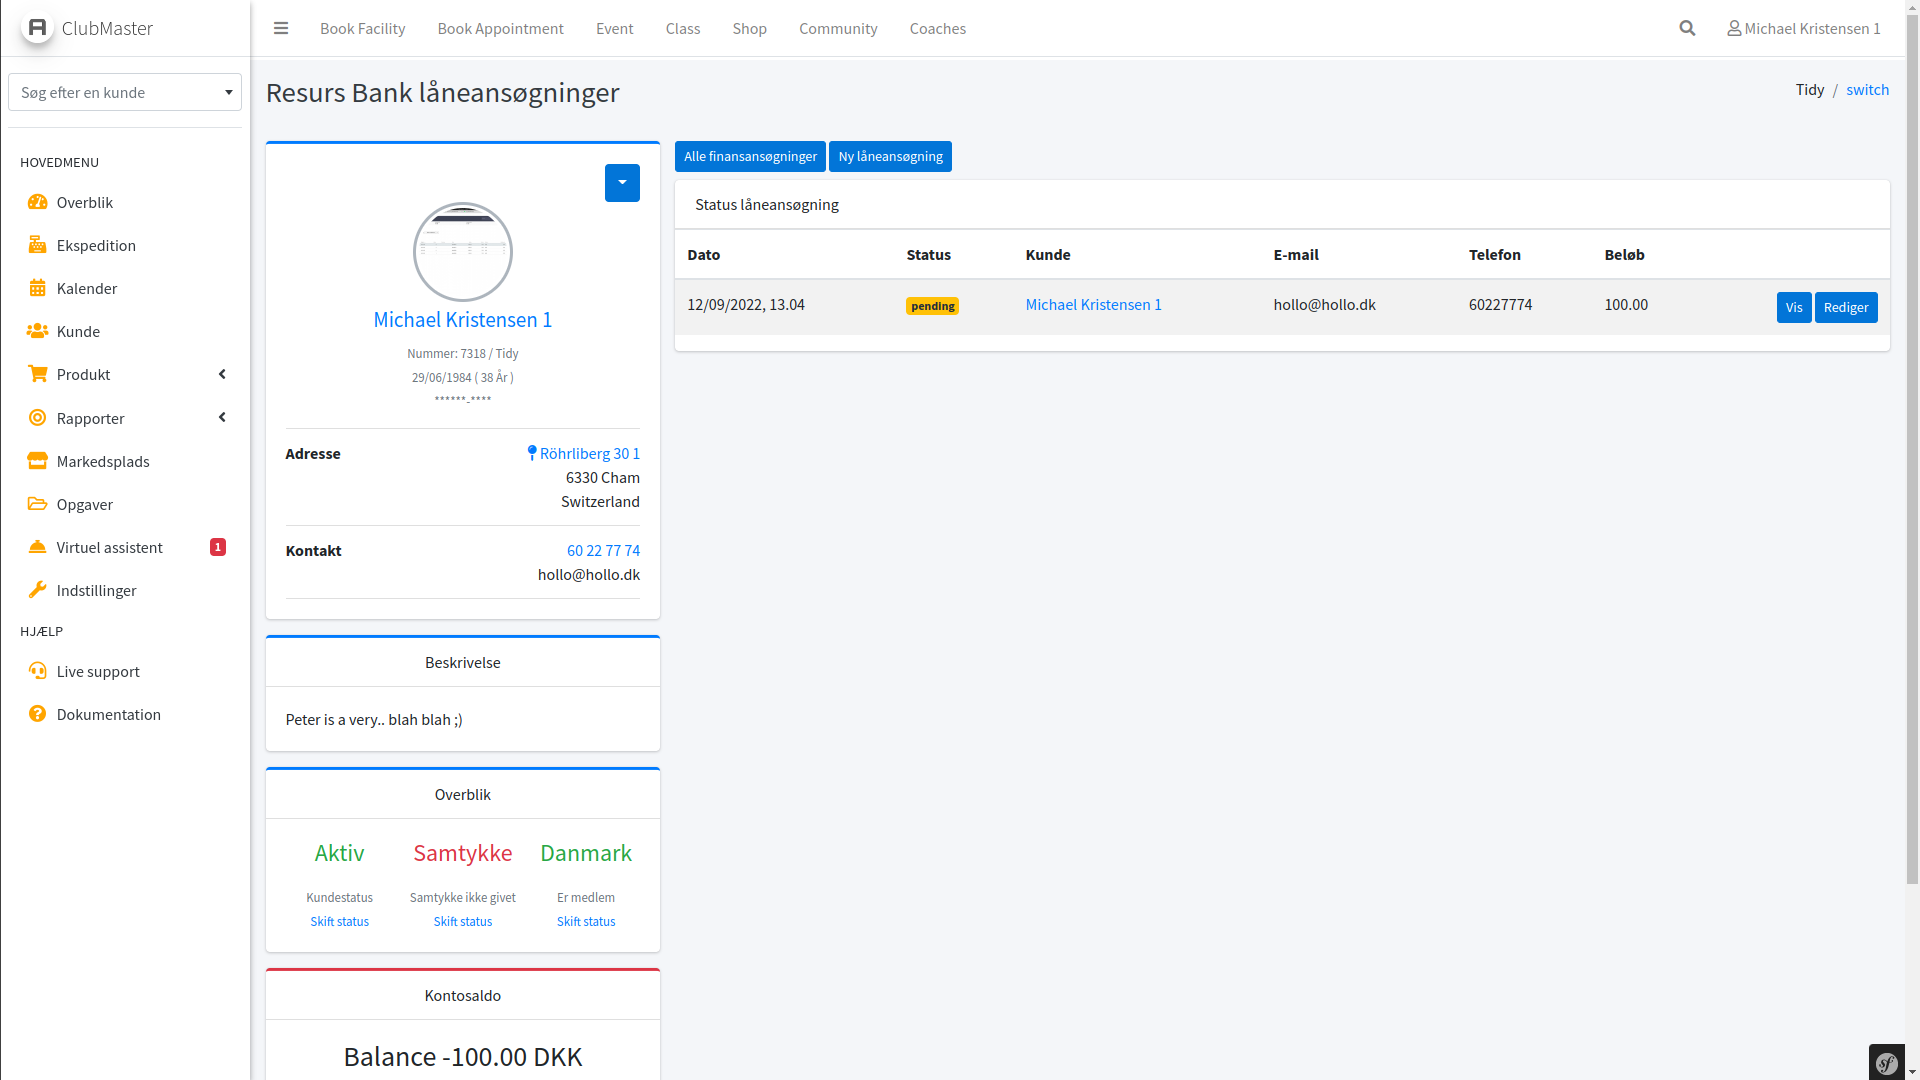The image size is (1920, 1080).
Task: Open Markedsplads store icon
Action: tap(38, 461)
